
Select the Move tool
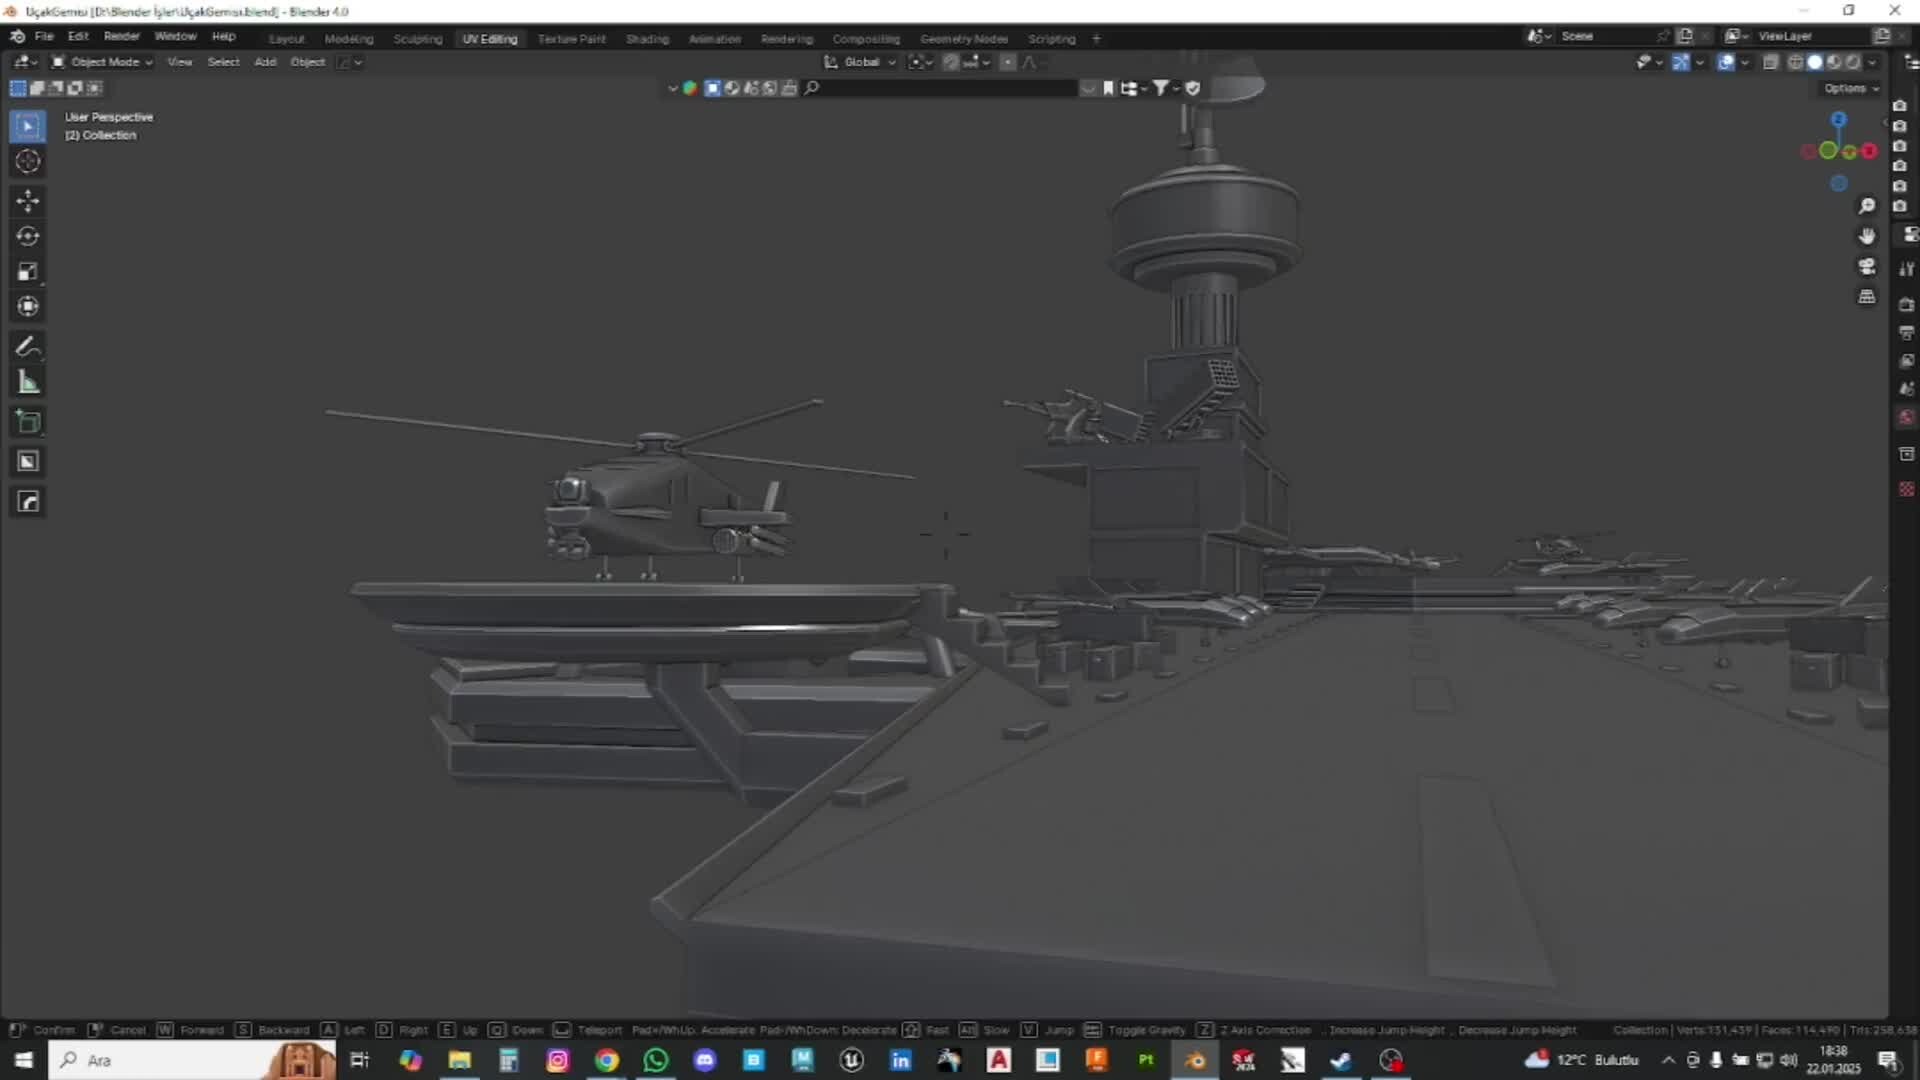[27, 200]
